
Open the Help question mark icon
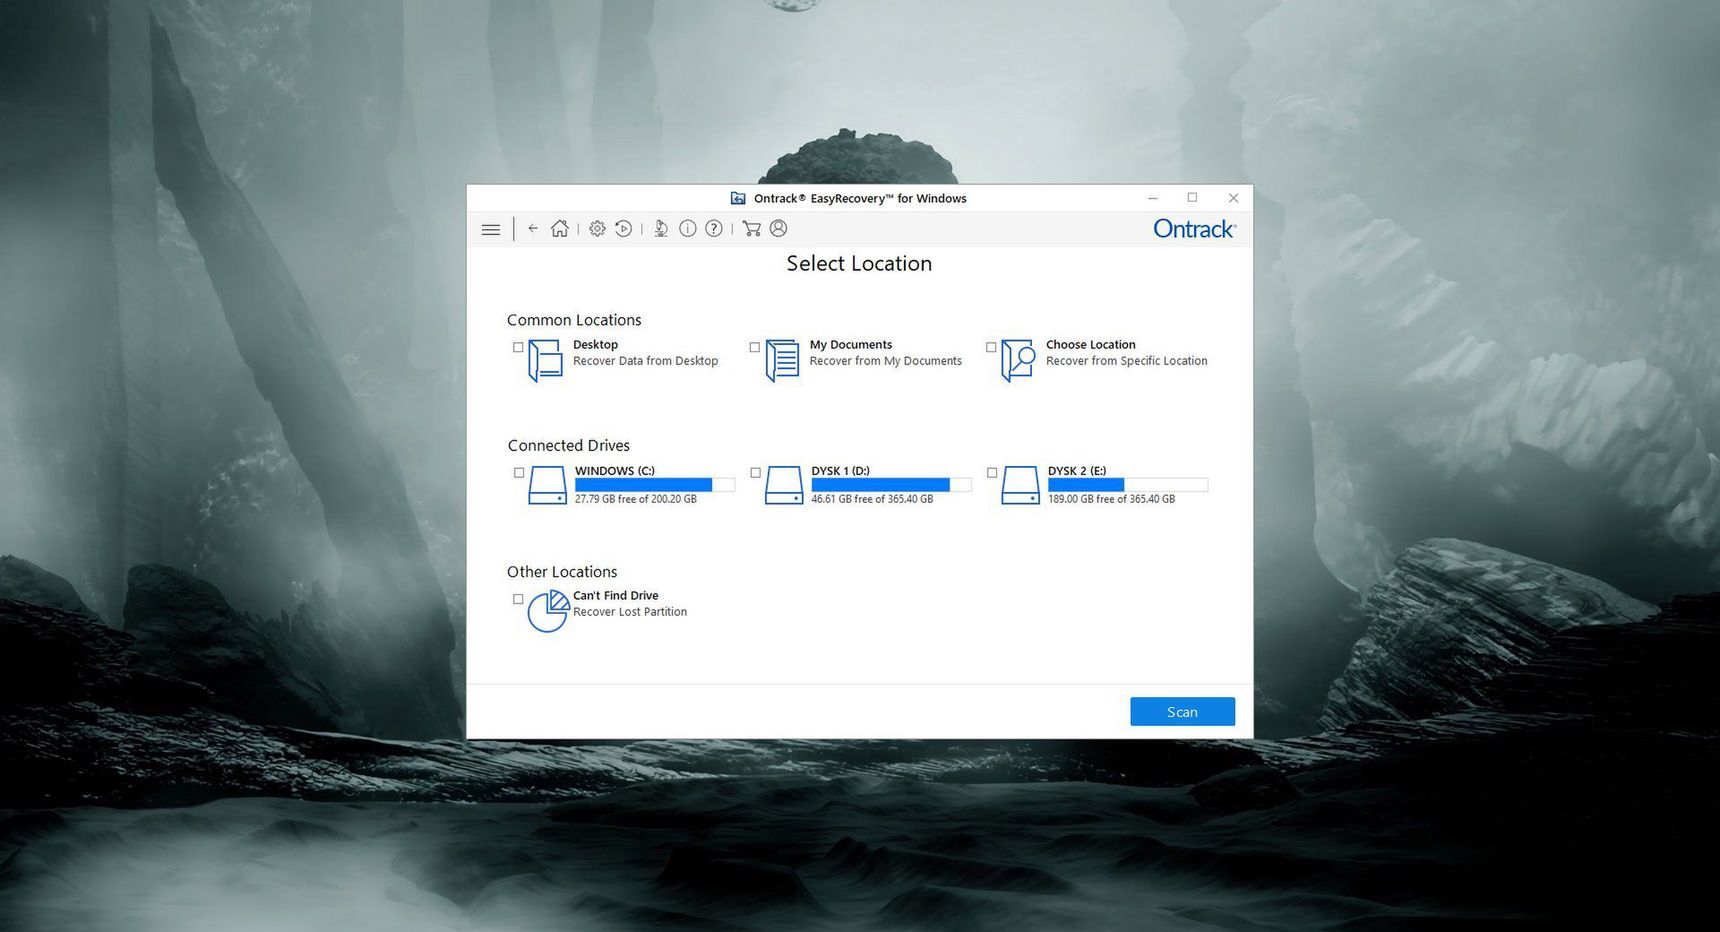pyautogui.click(x=714, y=229)
